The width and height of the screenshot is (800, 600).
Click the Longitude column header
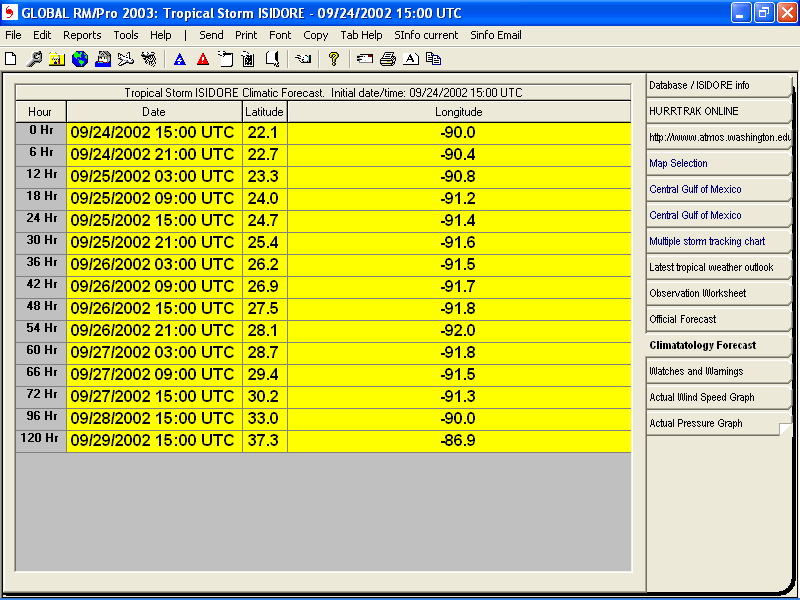[x=459, y=112]
